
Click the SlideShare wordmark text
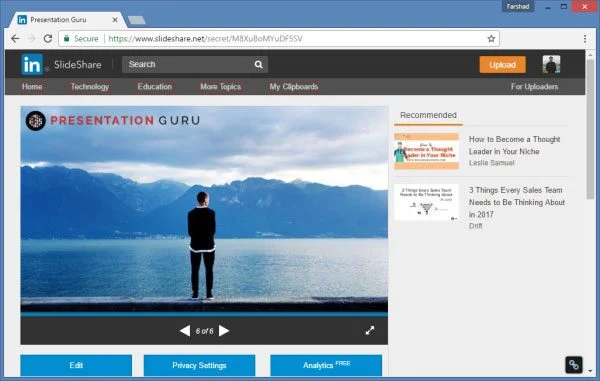click(78, 65)
